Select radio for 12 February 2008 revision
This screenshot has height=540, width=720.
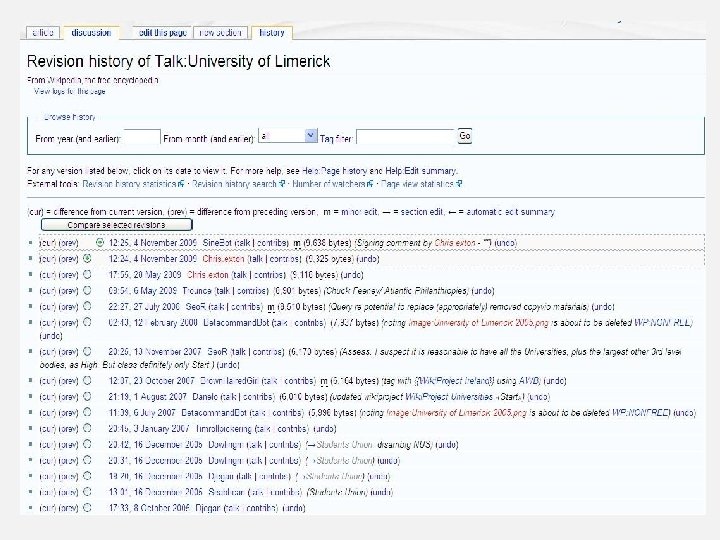(x=87, y=322)
